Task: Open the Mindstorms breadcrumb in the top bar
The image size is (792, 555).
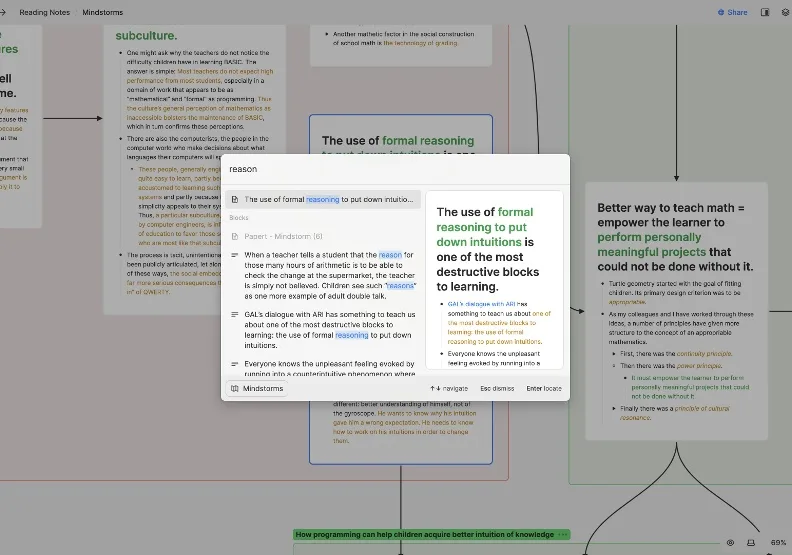Action: [x=103, y=12]
